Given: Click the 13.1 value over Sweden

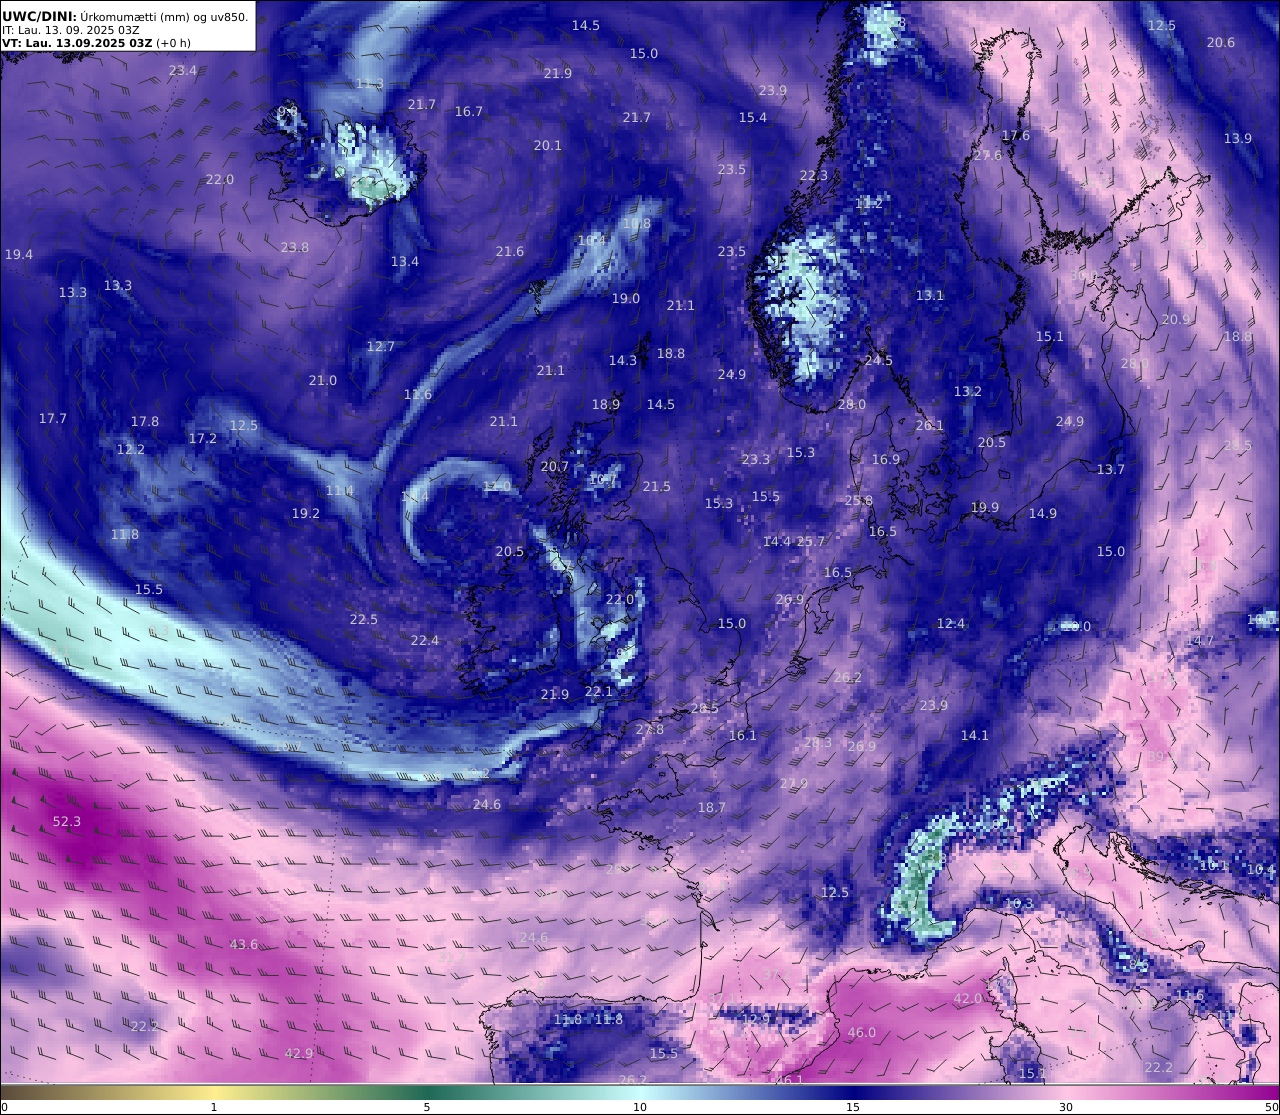Looking at the screenshot, I should pos(930,295).
